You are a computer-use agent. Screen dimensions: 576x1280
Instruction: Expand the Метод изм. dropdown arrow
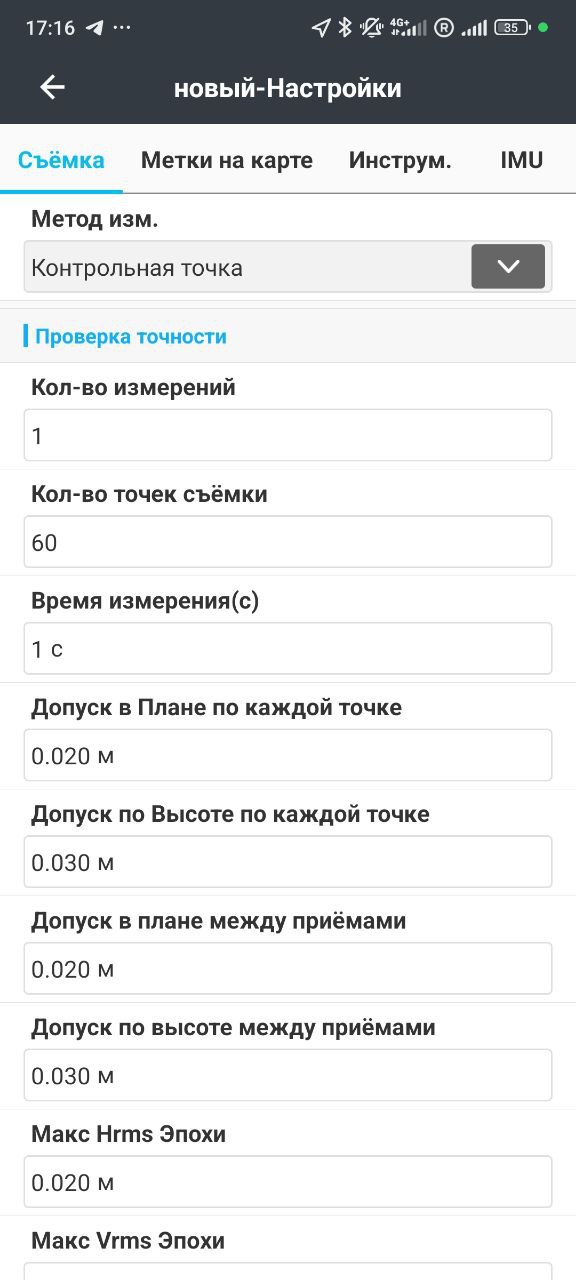pos(508,266)
